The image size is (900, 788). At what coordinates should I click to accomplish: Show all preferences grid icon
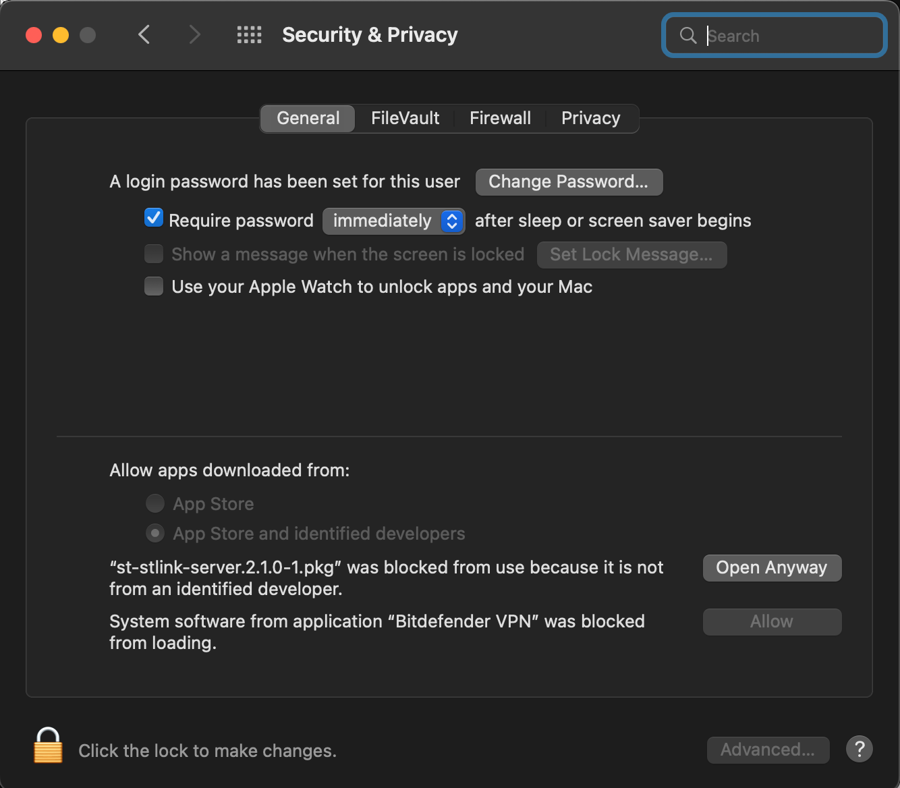[249, 35]
